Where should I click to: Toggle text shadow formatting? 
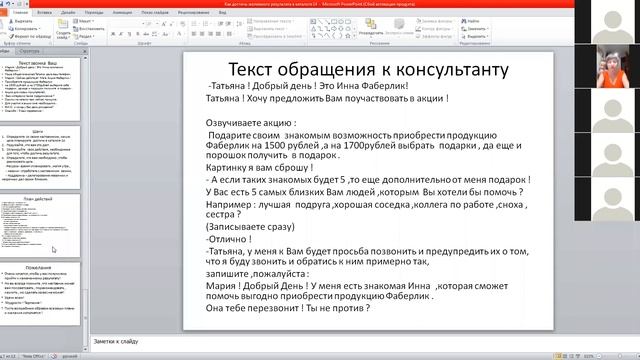tap(138, 34)
